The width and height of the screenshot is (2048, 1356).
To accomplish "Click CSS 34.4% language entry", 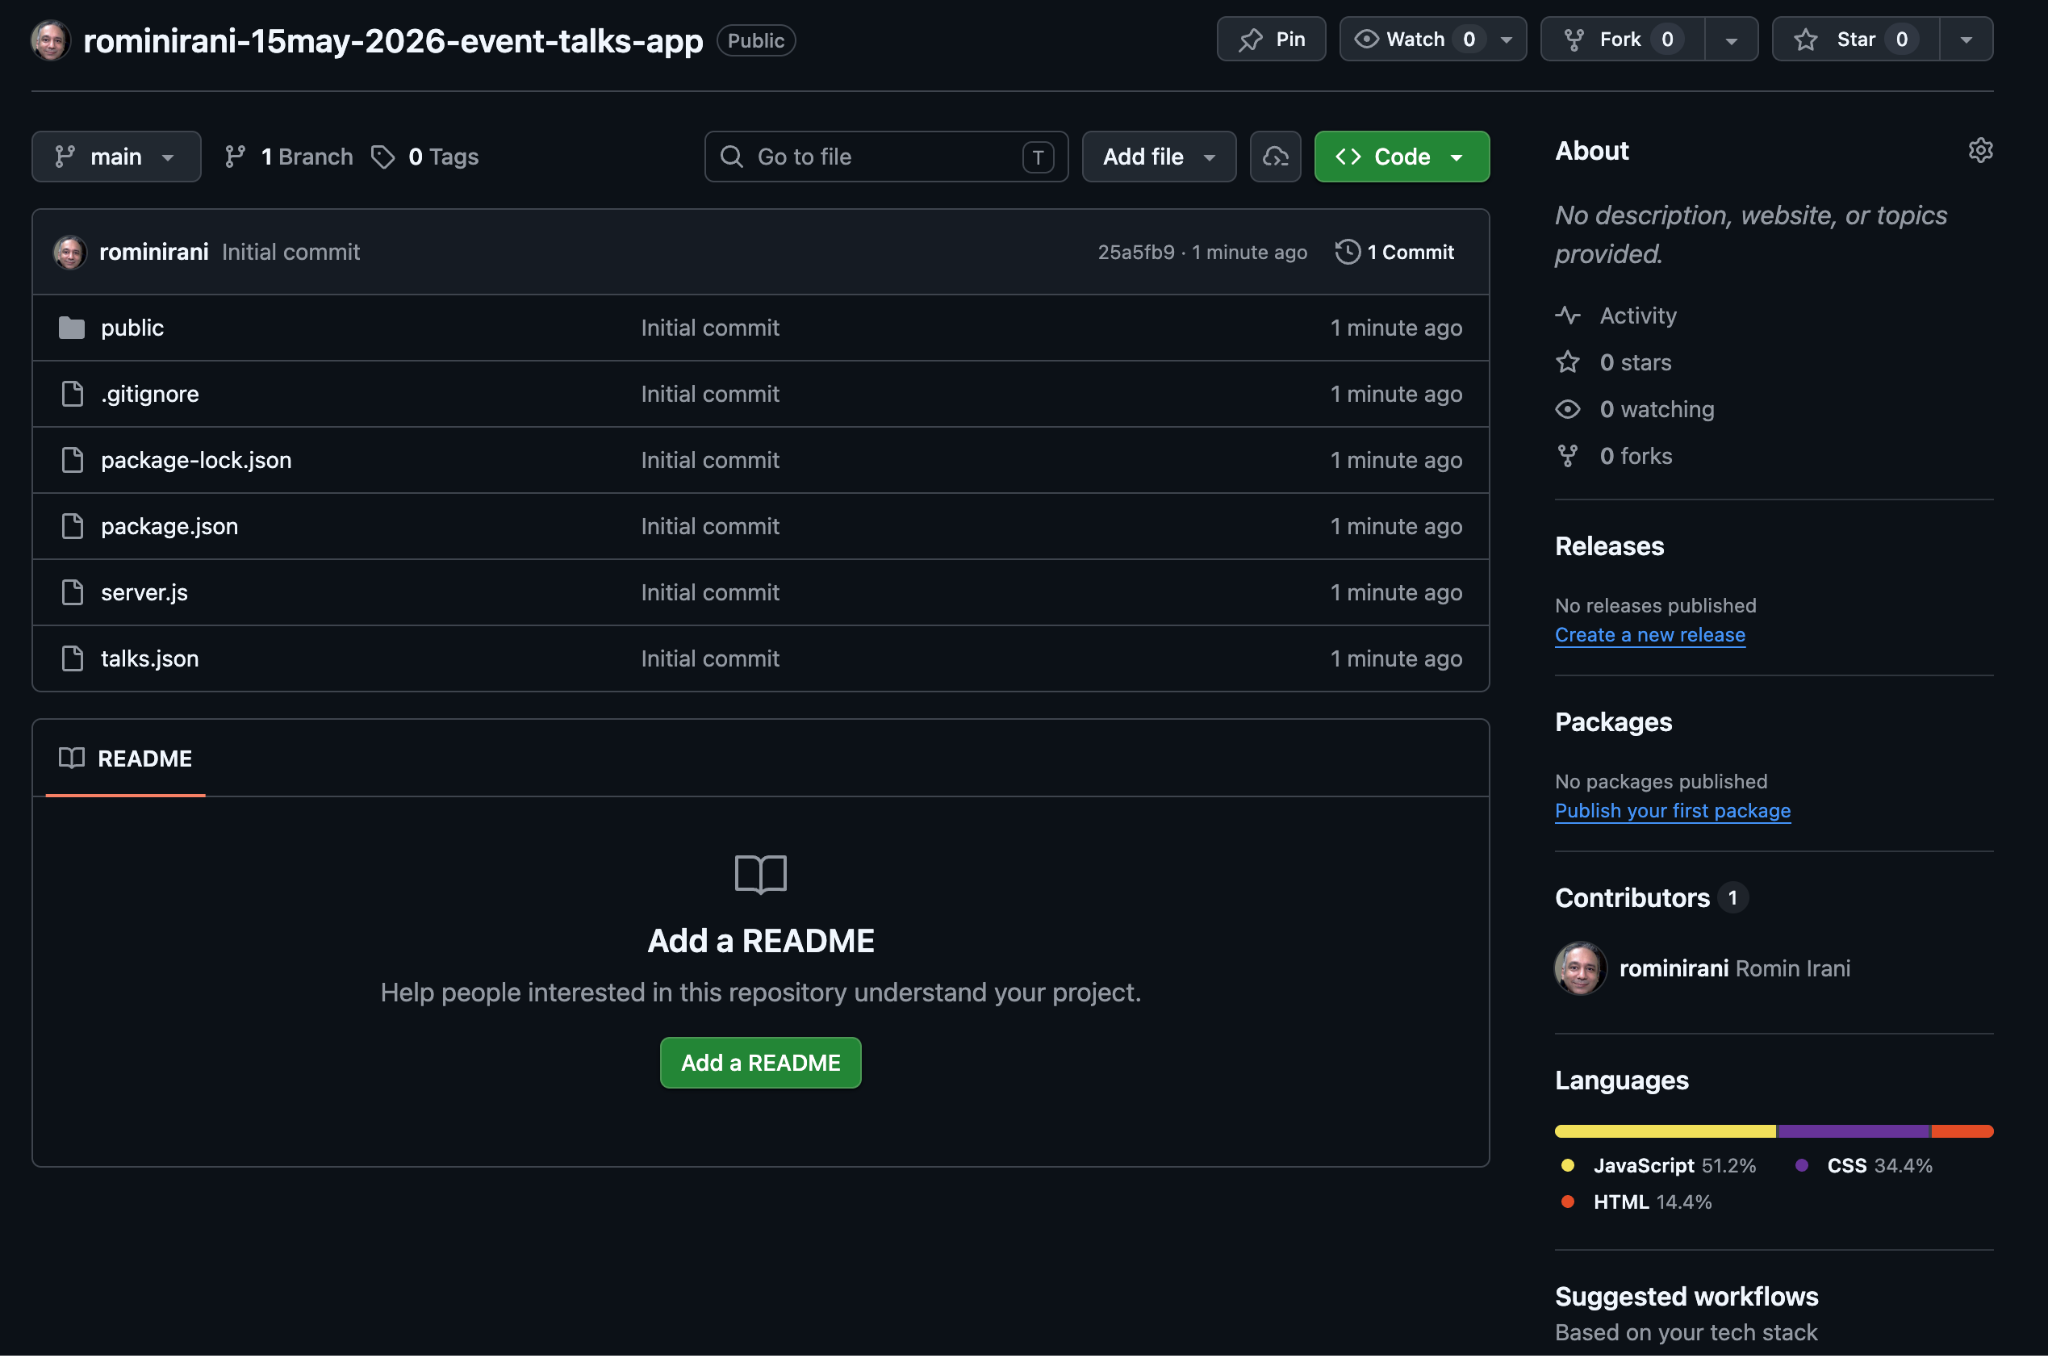I will tap(1864, 1166).
